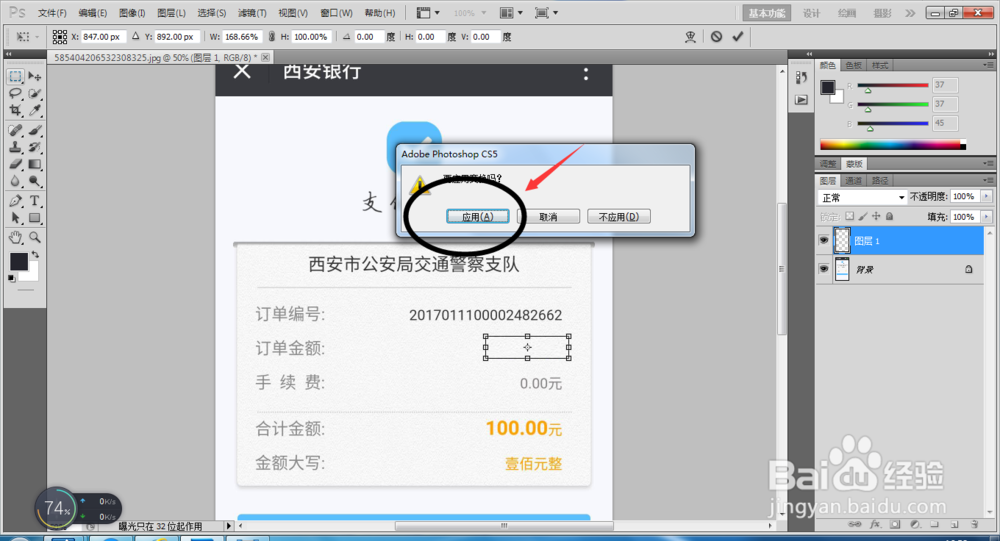Select the Rectangle shape tool
The image size is (1000, 541).
34,218
